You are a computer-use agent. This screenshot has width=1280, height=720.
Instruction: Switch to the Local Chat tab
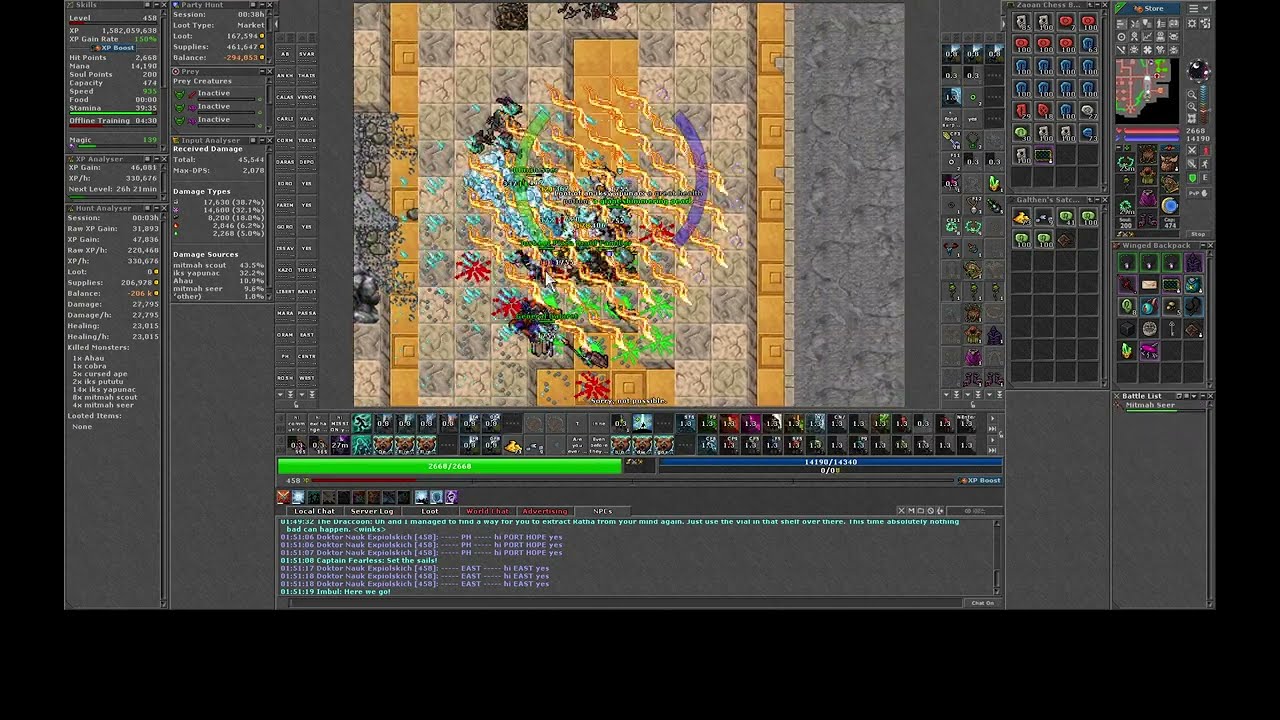click(314, 511)
